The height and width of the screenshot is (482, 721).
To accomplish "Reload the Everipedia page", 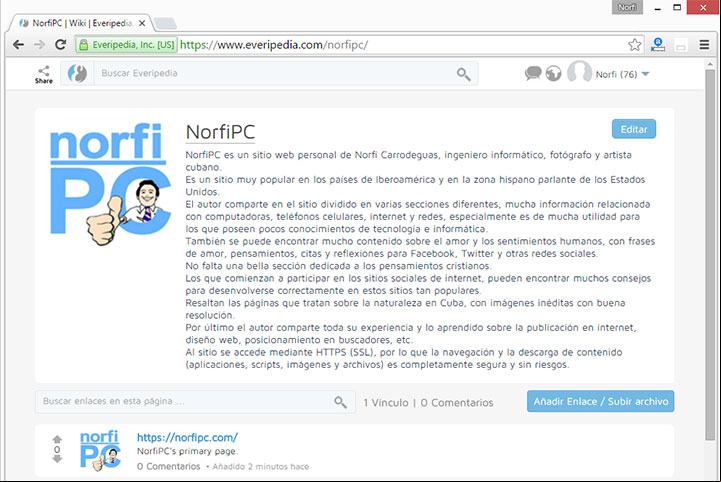I will [60, 45].
